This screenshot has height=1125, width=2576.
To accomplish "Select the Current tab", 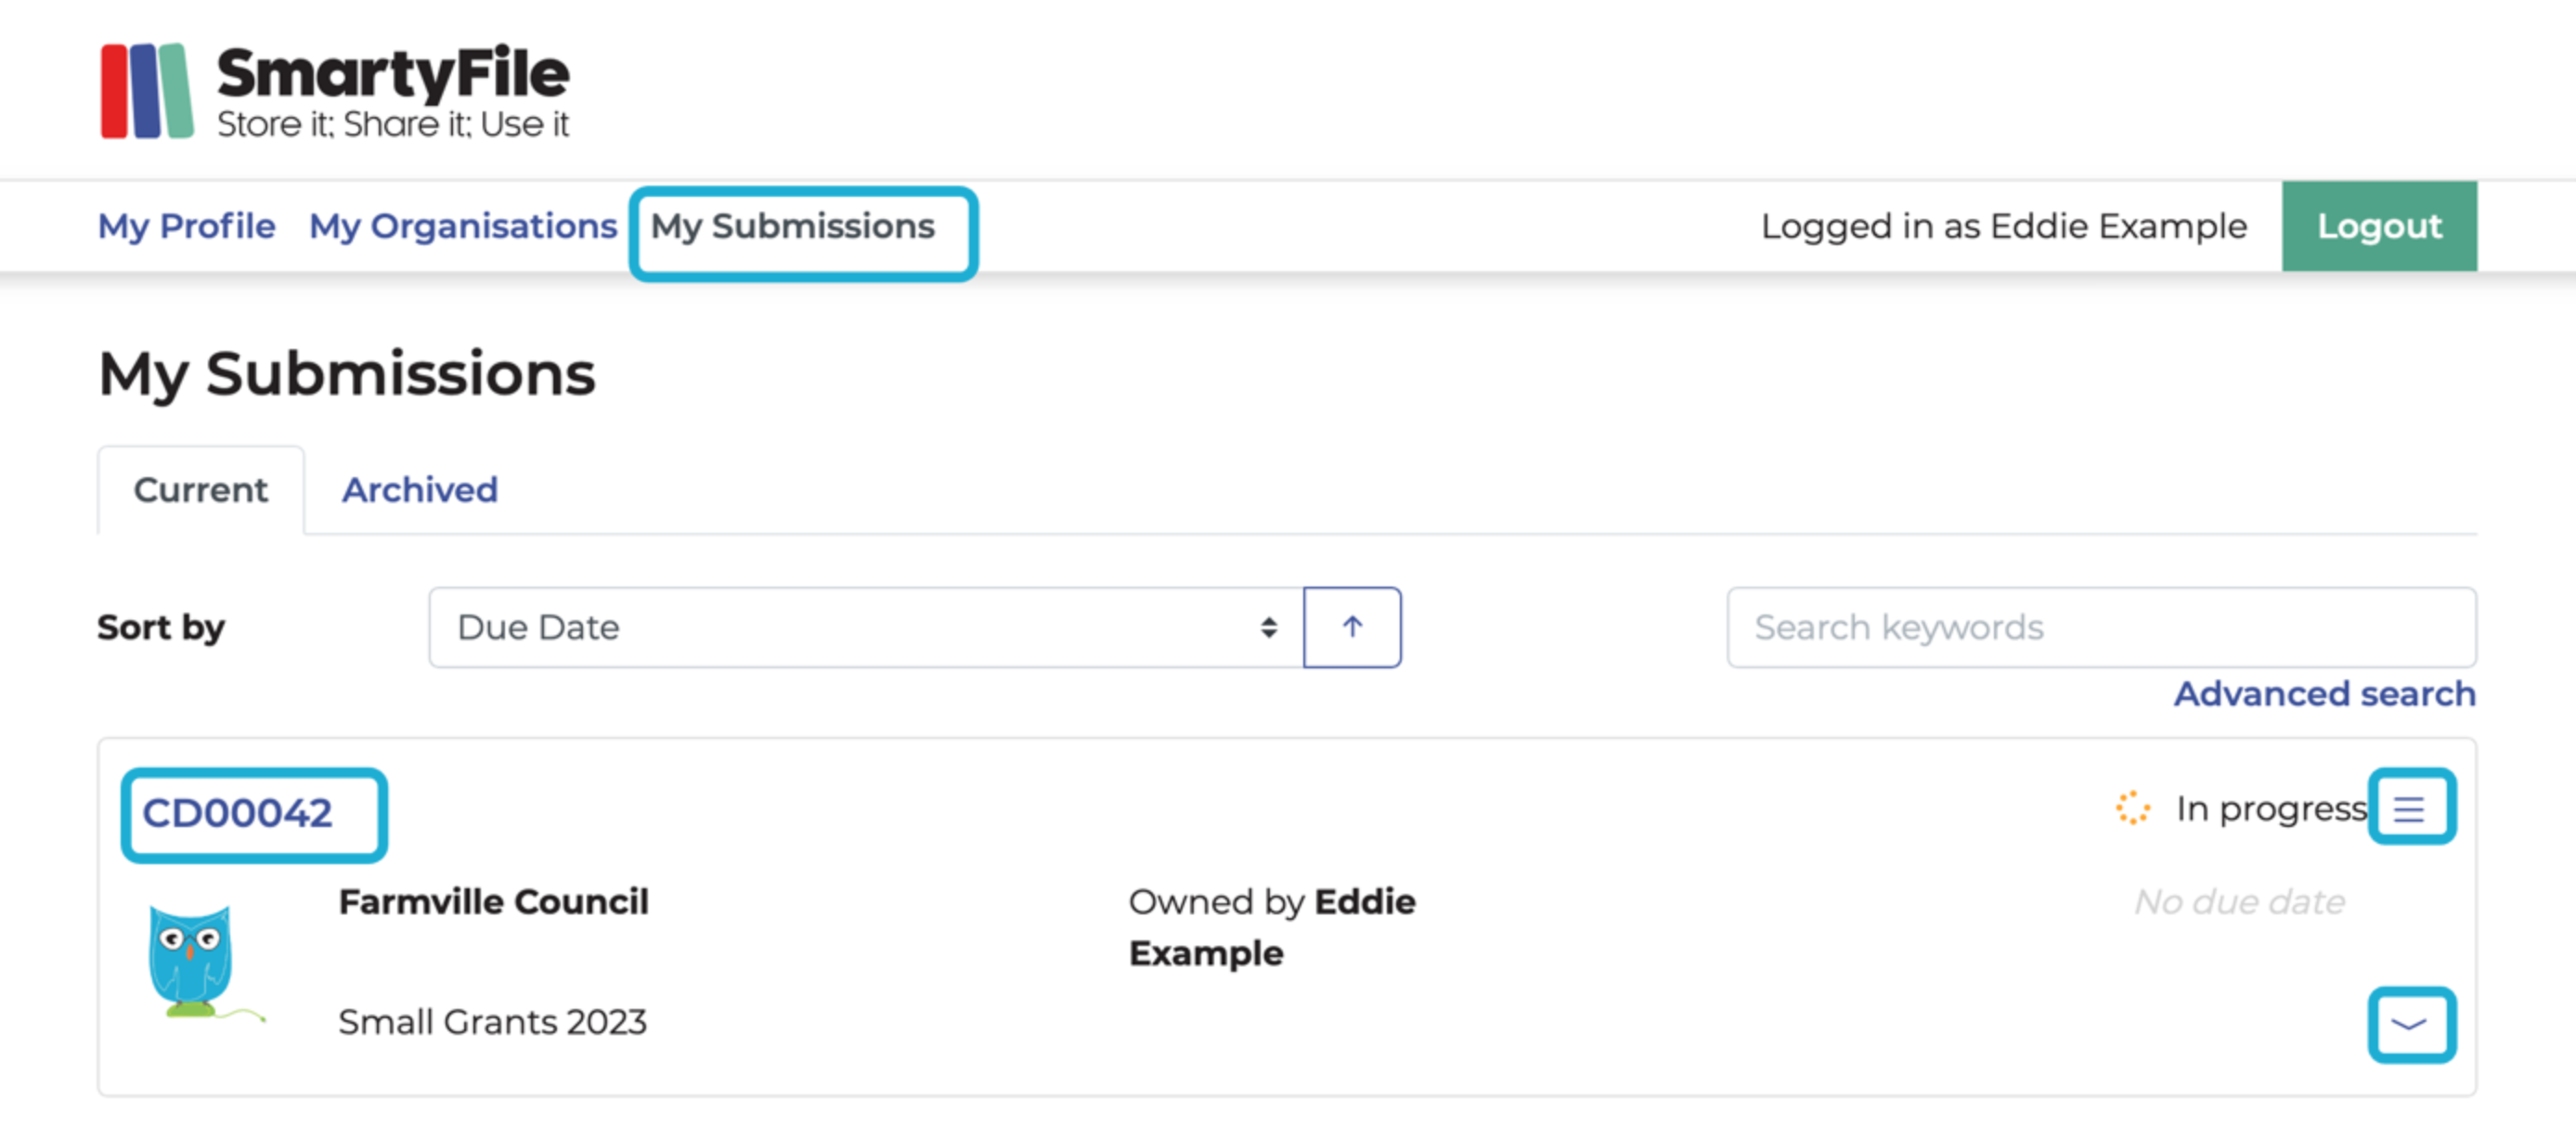I will coord(200,490).
